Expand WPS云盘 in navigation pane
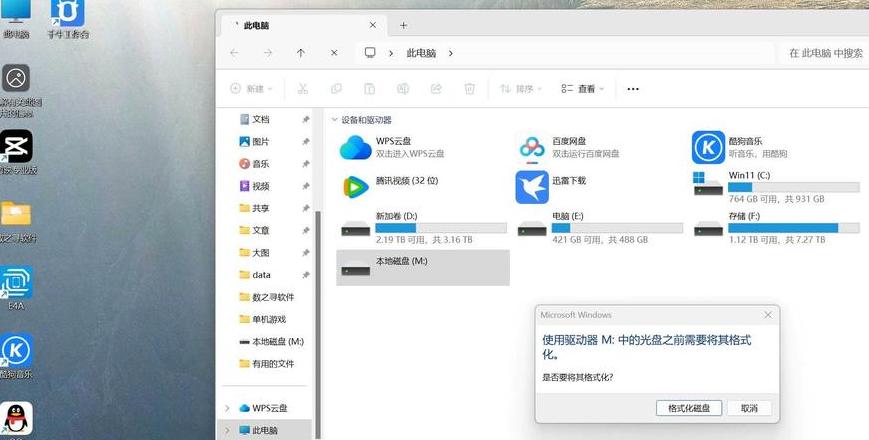The height and width of the screenshot is (440, 869). pyautogui.click(x=227, y=408)
